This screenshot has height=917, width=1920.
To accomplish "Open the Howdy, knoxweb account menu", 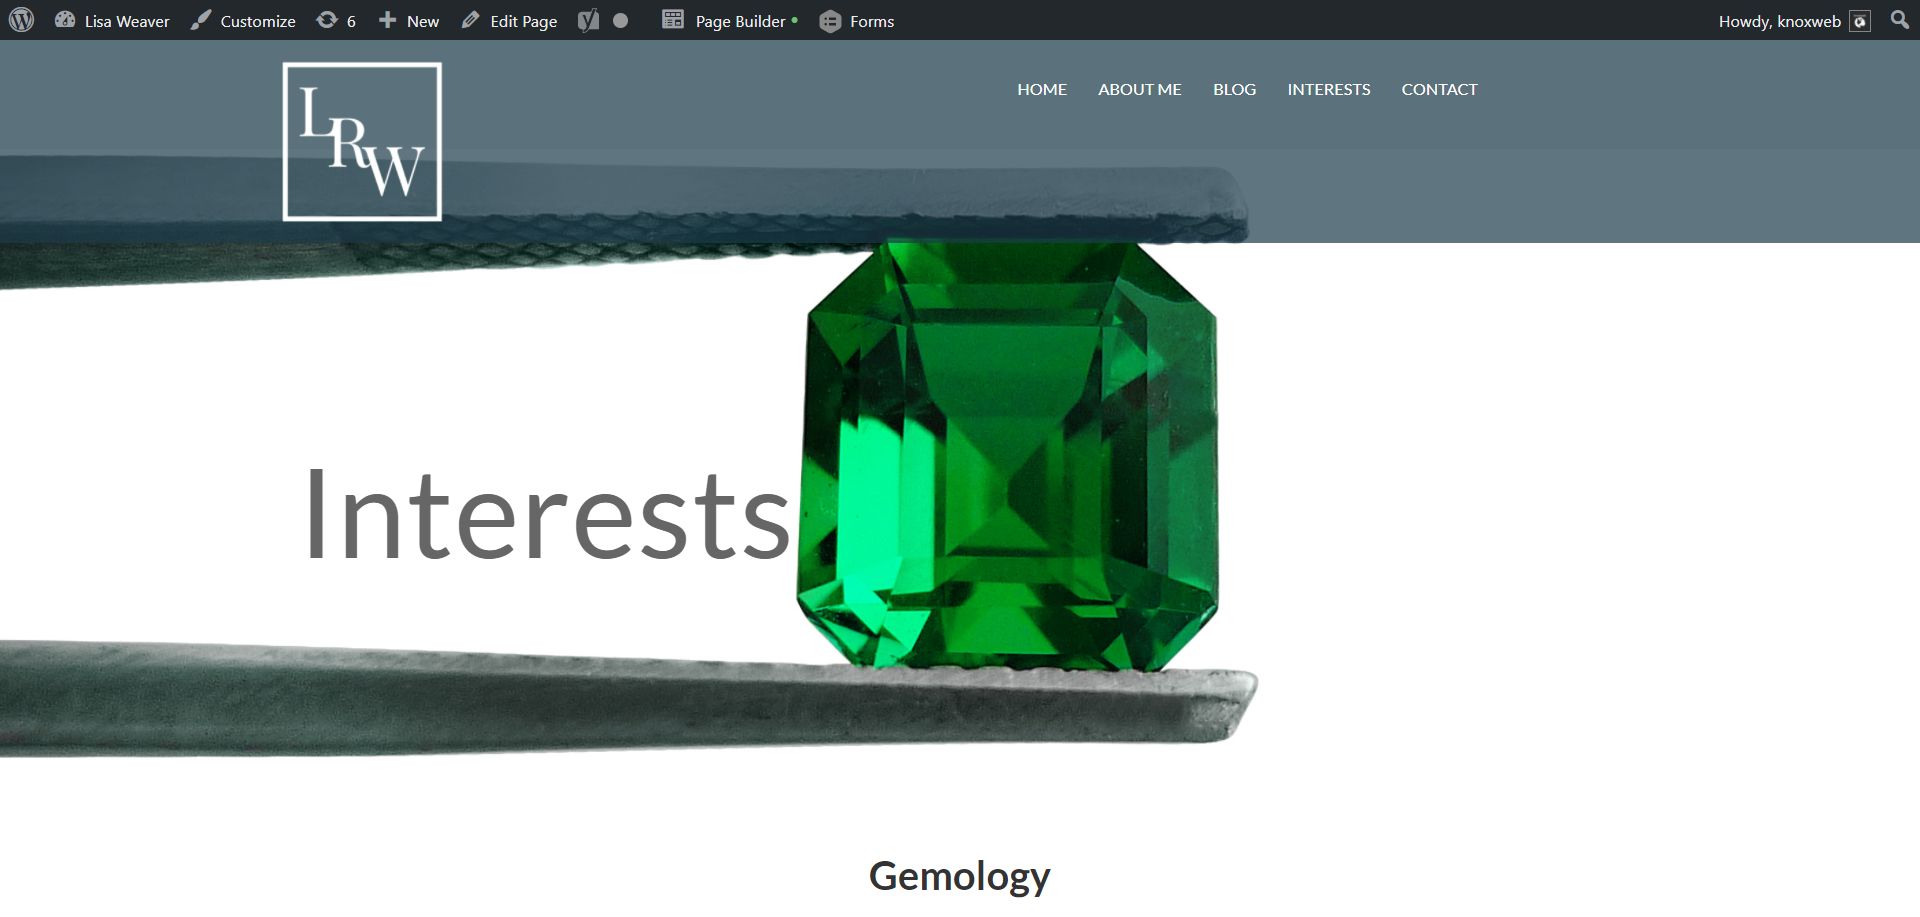I will (1779, 21).
